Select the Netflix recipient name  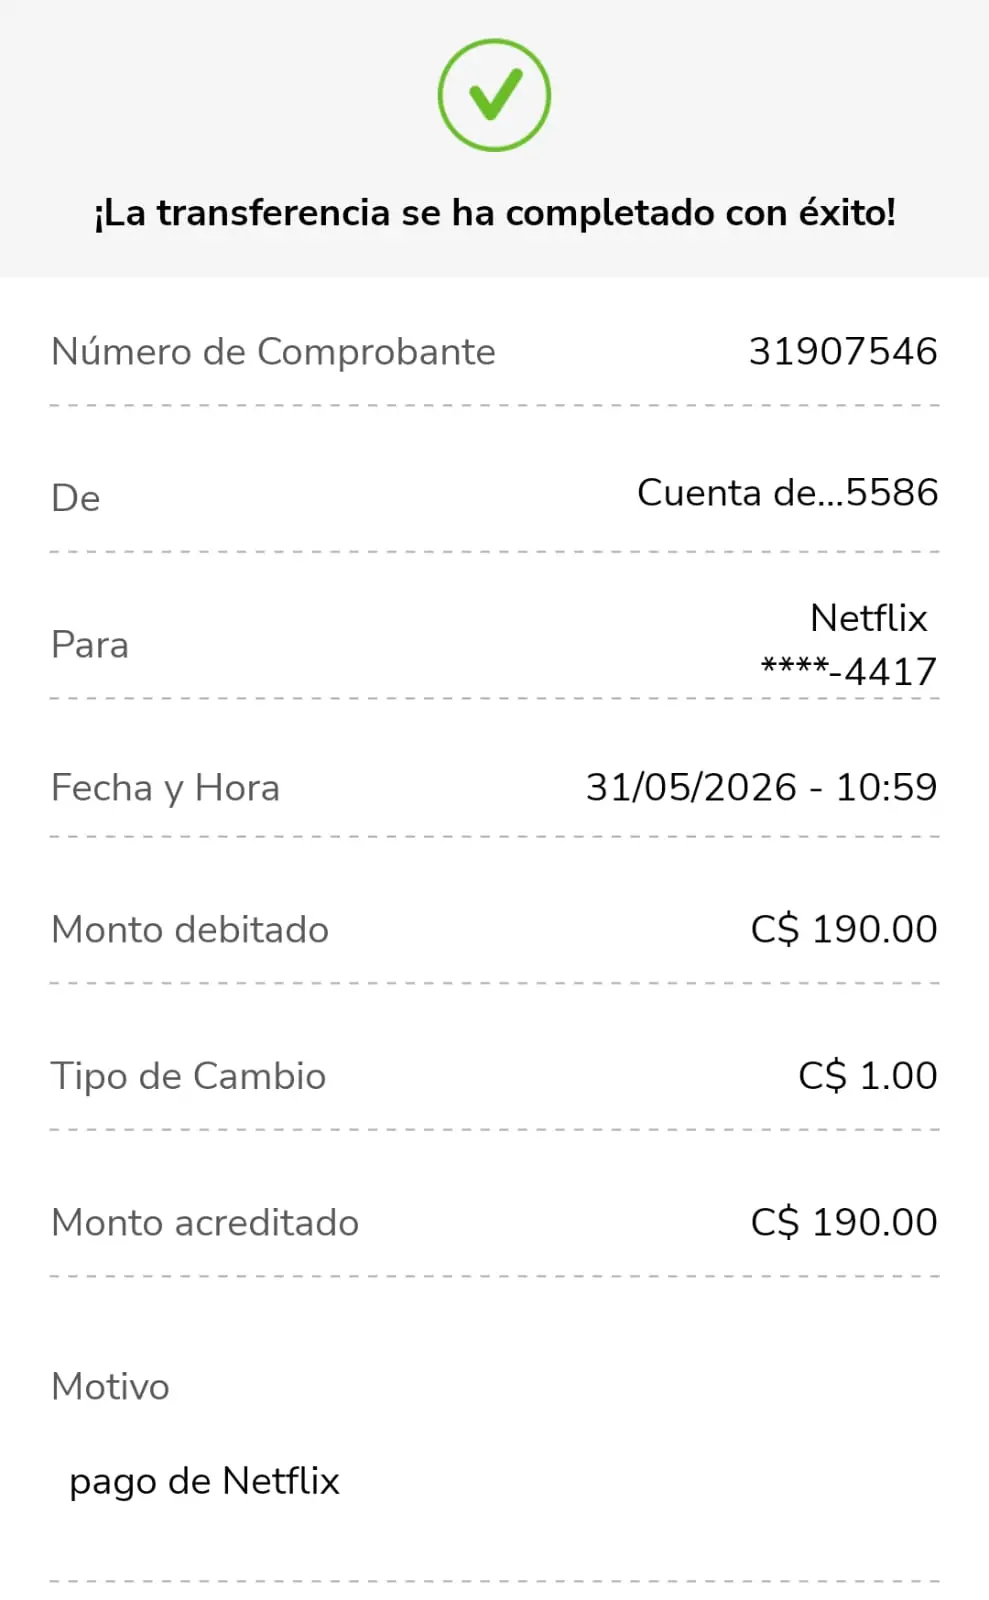(869, 618)
